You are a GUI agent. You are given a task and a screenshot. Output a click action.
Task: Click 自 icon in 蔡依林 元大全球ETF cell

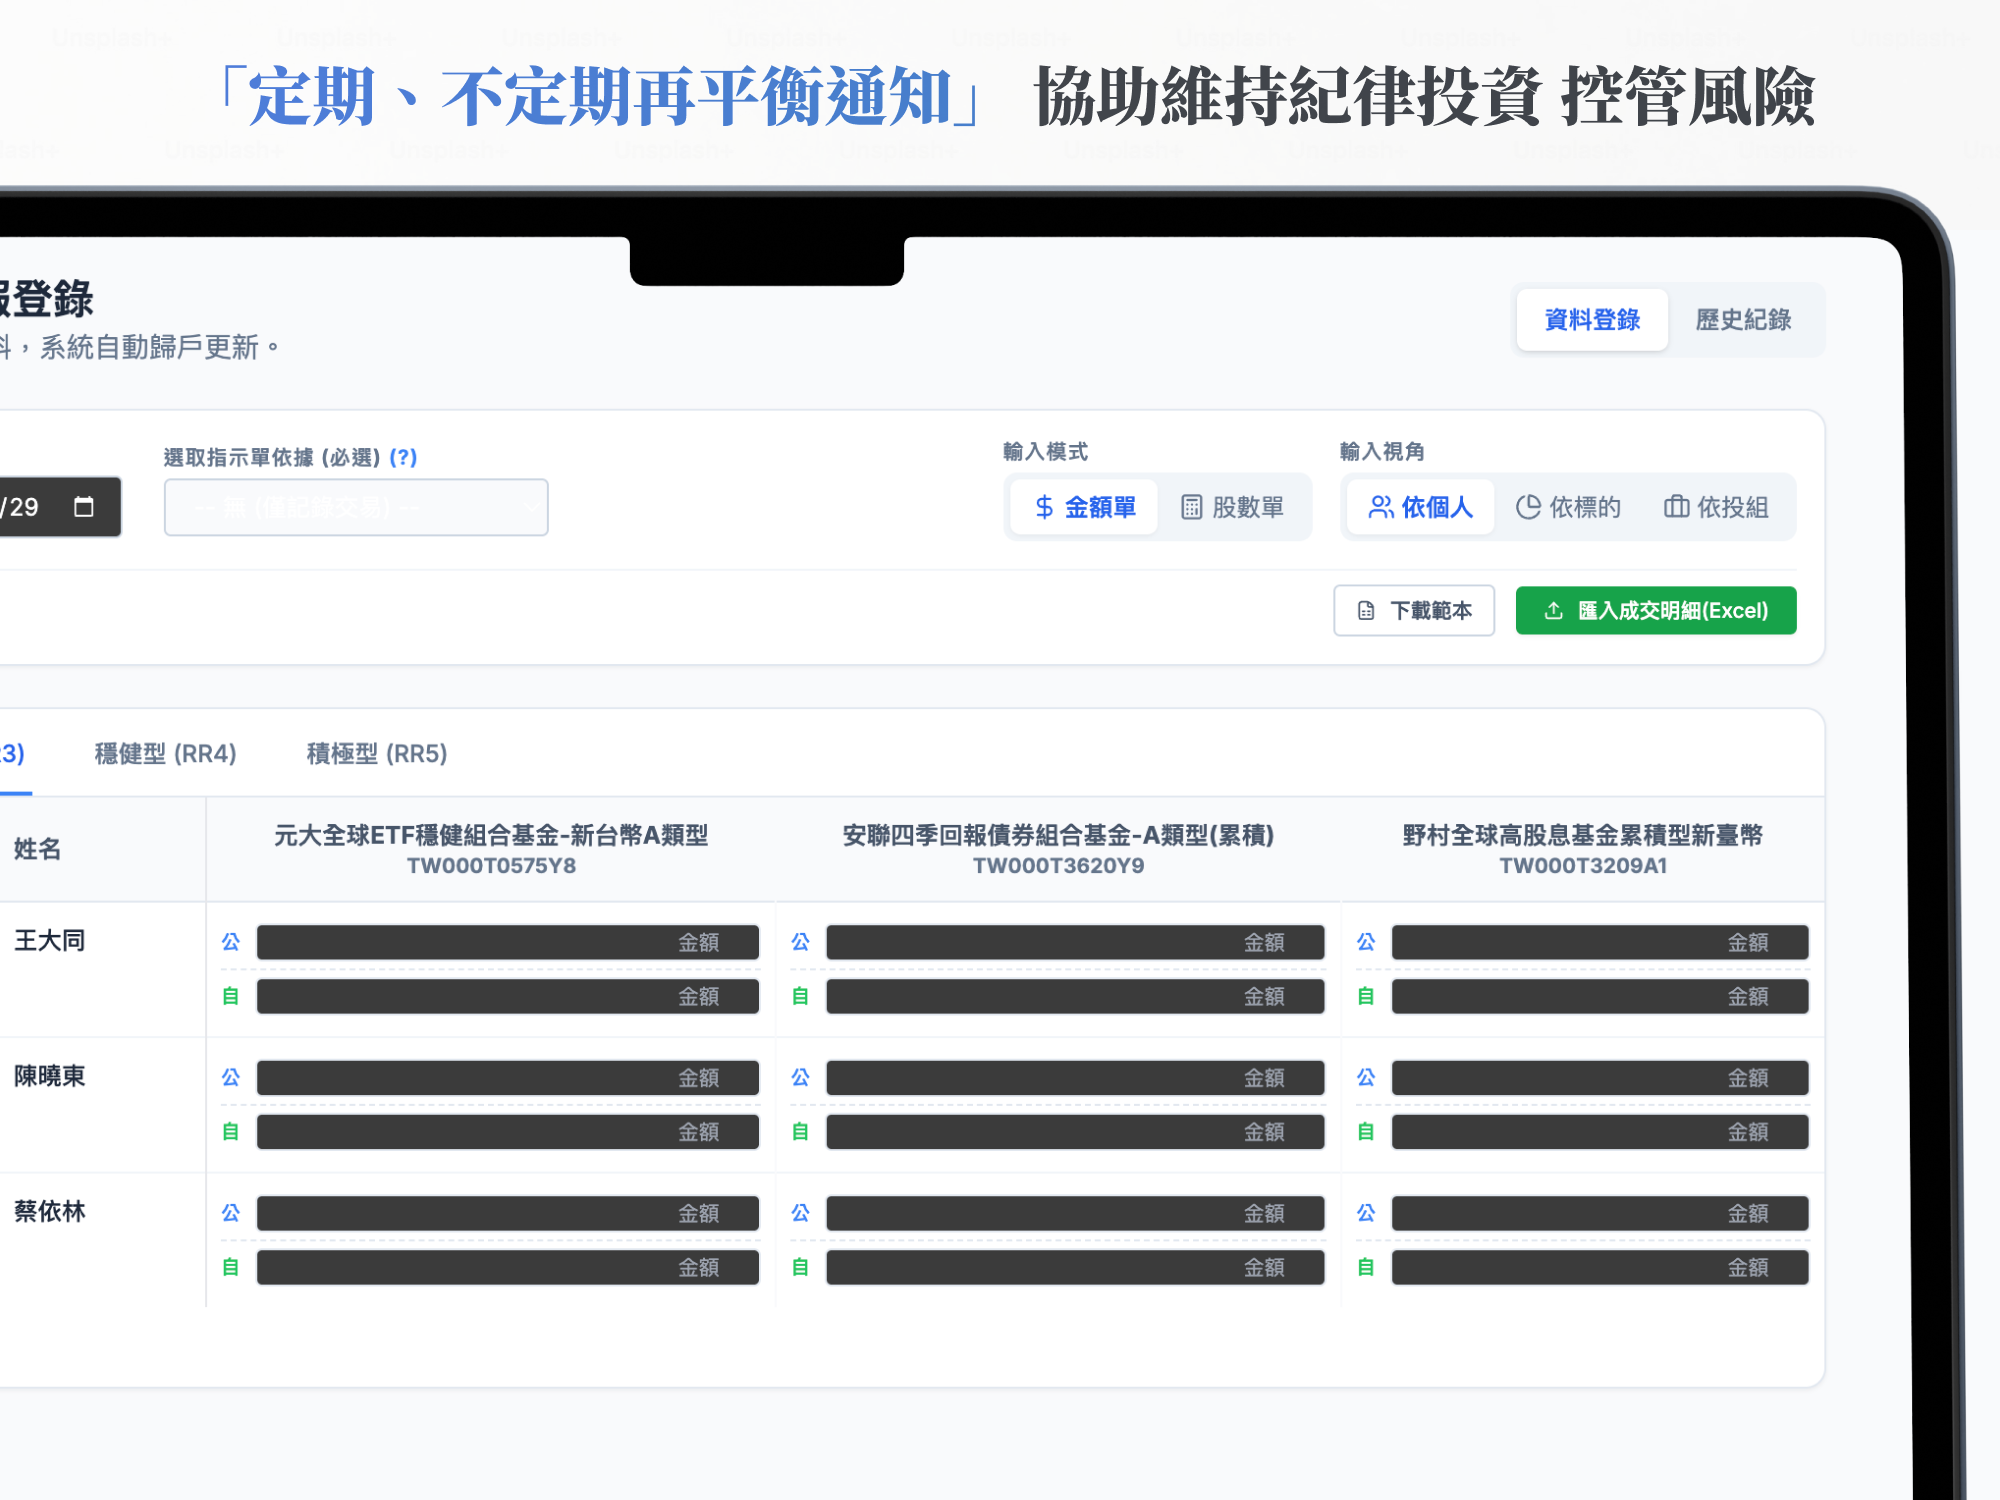[x=231, y=1267]
